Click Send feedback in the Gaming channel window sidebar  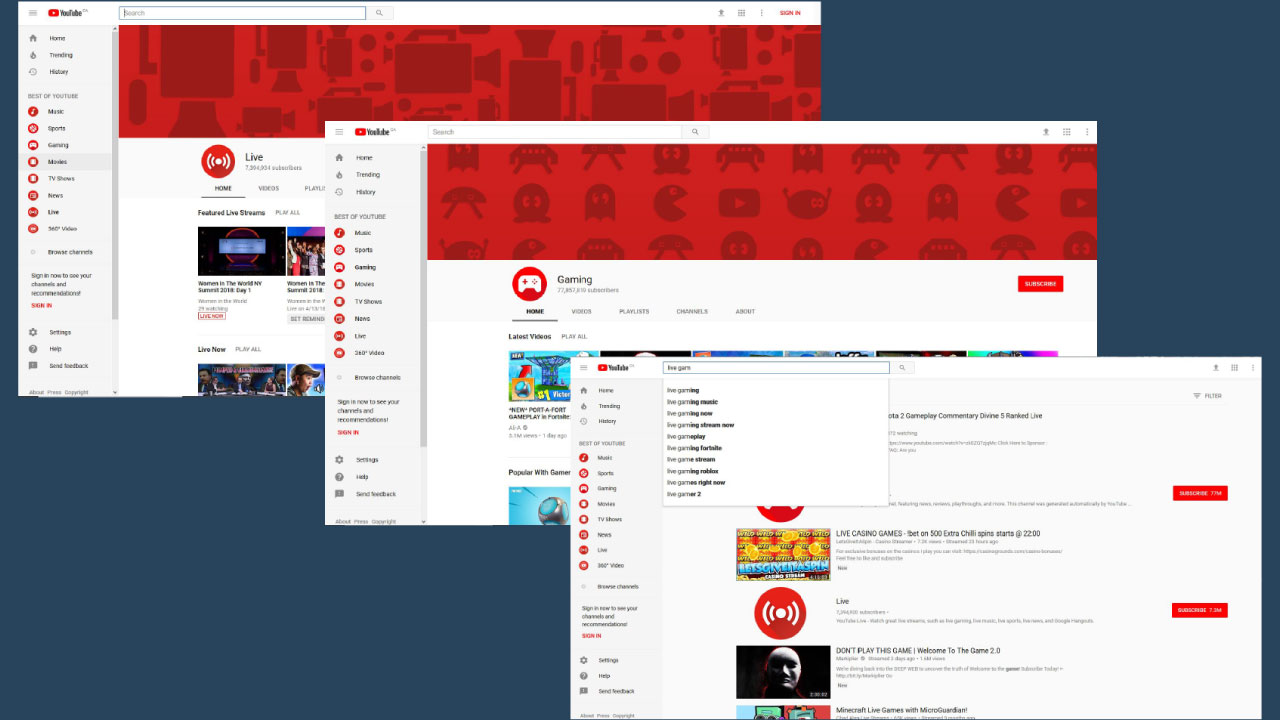coord(366,494)
